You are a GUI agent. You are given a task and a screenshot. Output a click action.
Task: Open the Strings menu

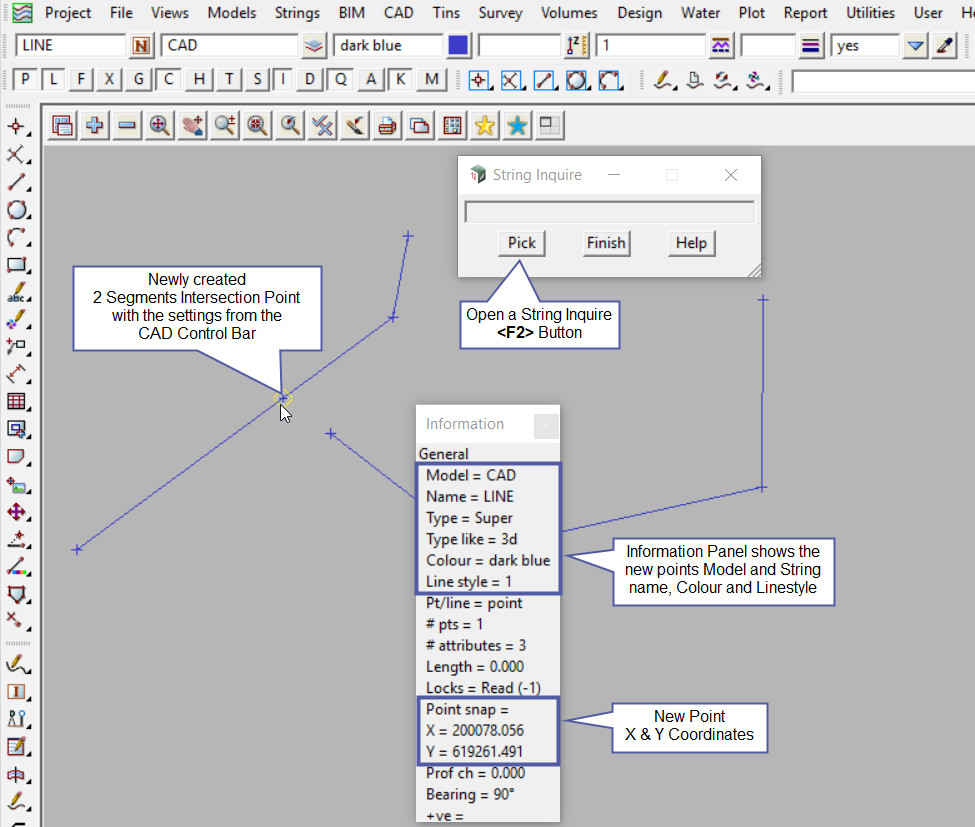(297, 13)
